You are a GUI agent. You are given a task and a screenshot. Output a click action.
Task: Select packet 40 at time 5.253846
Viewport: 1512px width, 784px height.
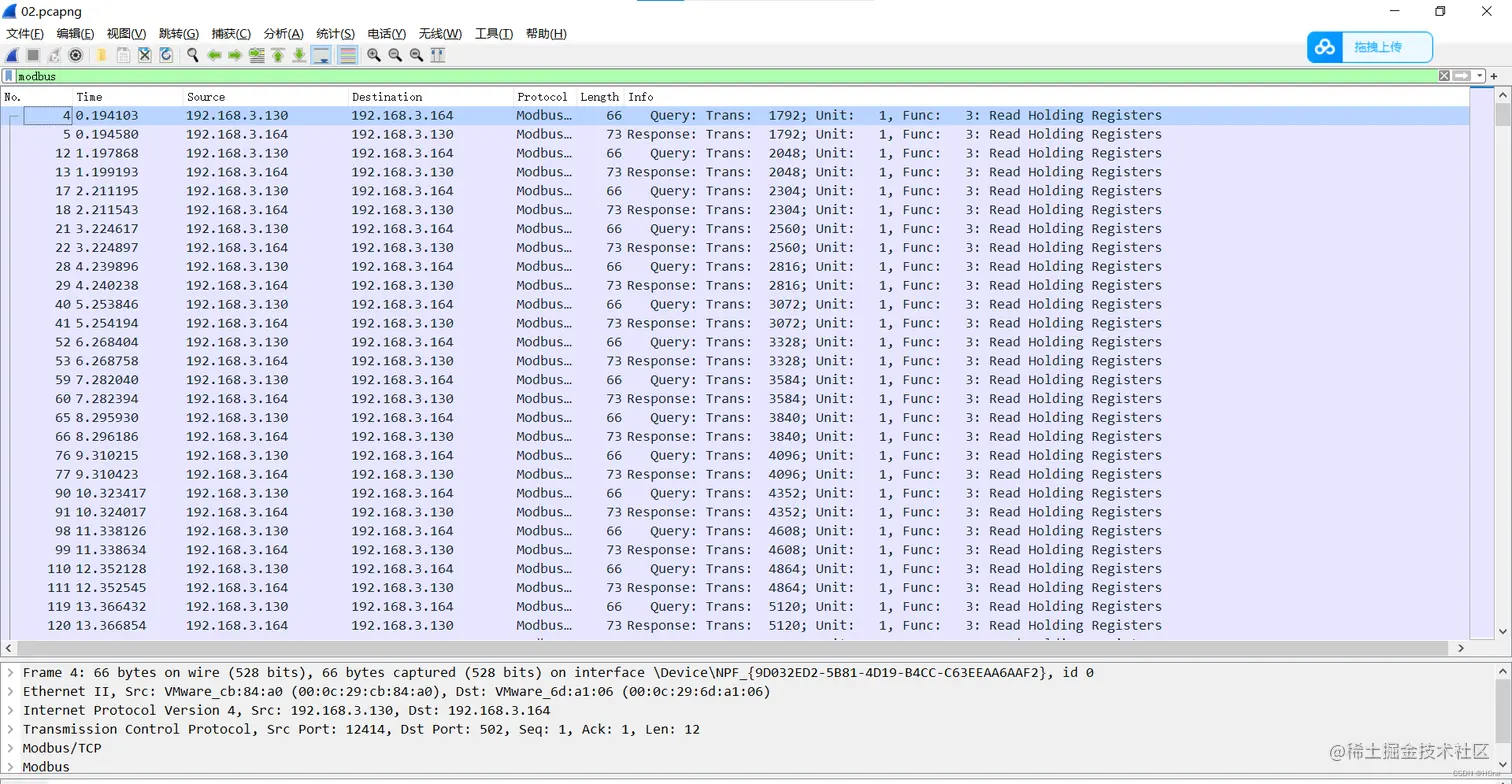pyautogui.click(x=735, y=305)
